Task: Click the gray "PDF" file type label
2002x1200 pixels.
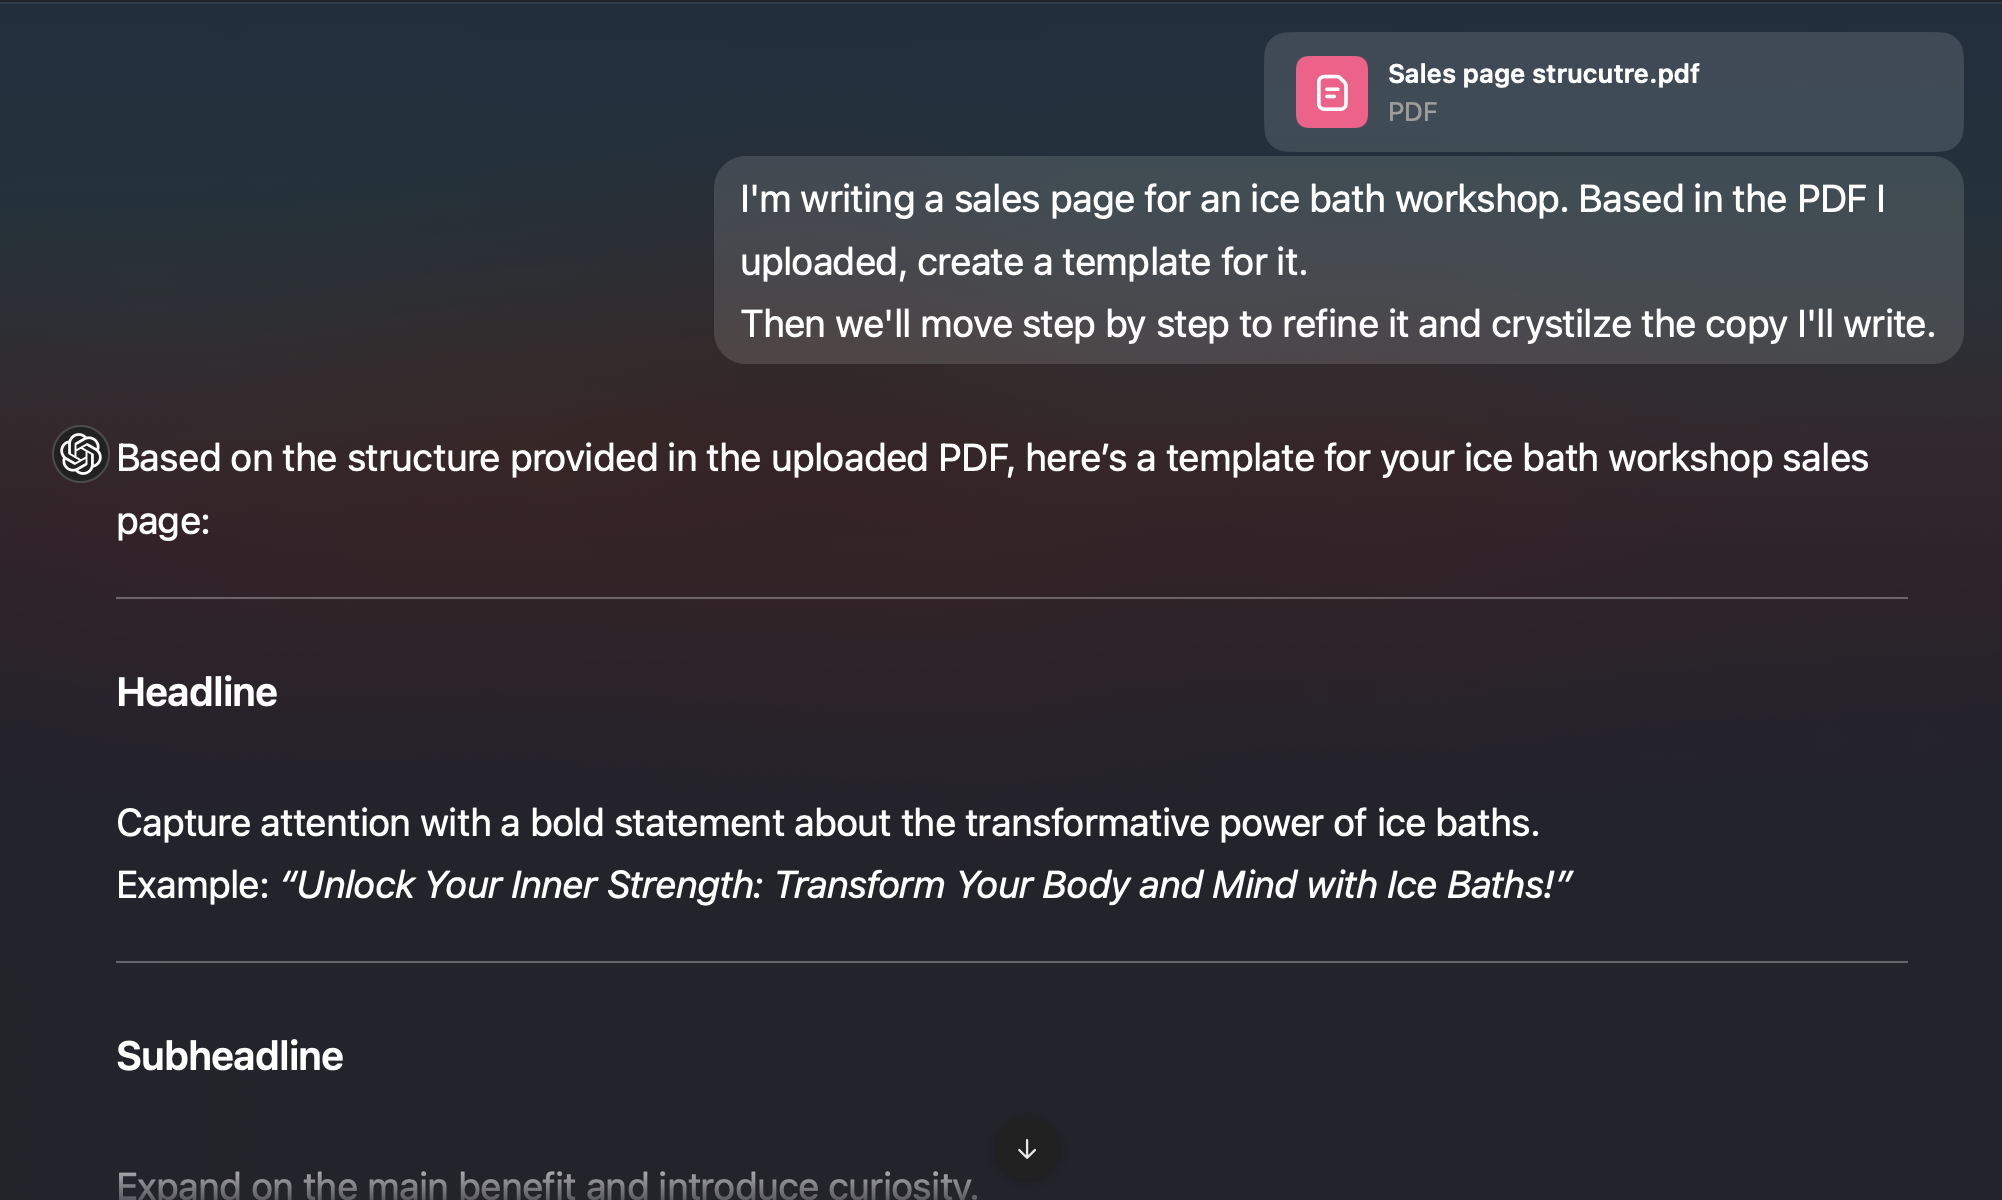Action: point(1412,112)
